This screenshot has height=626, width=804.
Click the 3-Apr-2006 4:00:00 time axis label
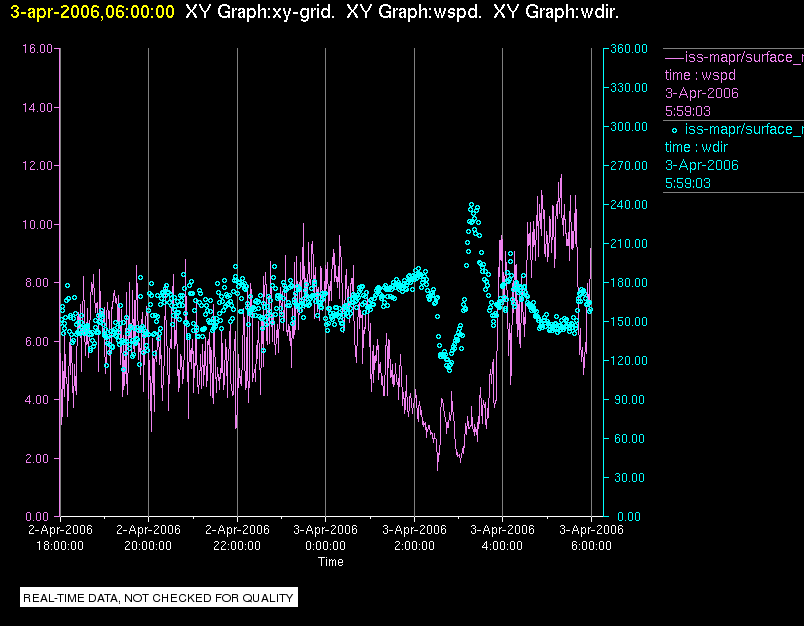(502, 538)
